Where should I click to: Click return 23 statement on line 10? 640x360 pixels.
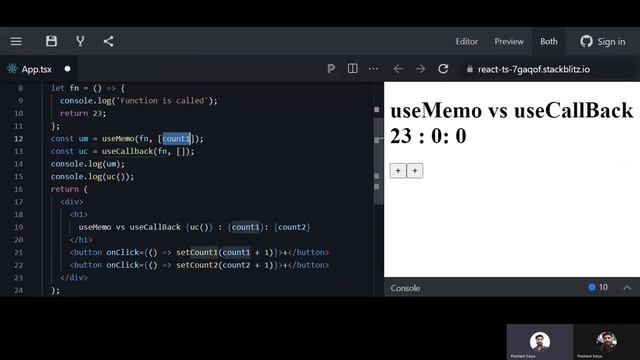(x=83, y=113)
